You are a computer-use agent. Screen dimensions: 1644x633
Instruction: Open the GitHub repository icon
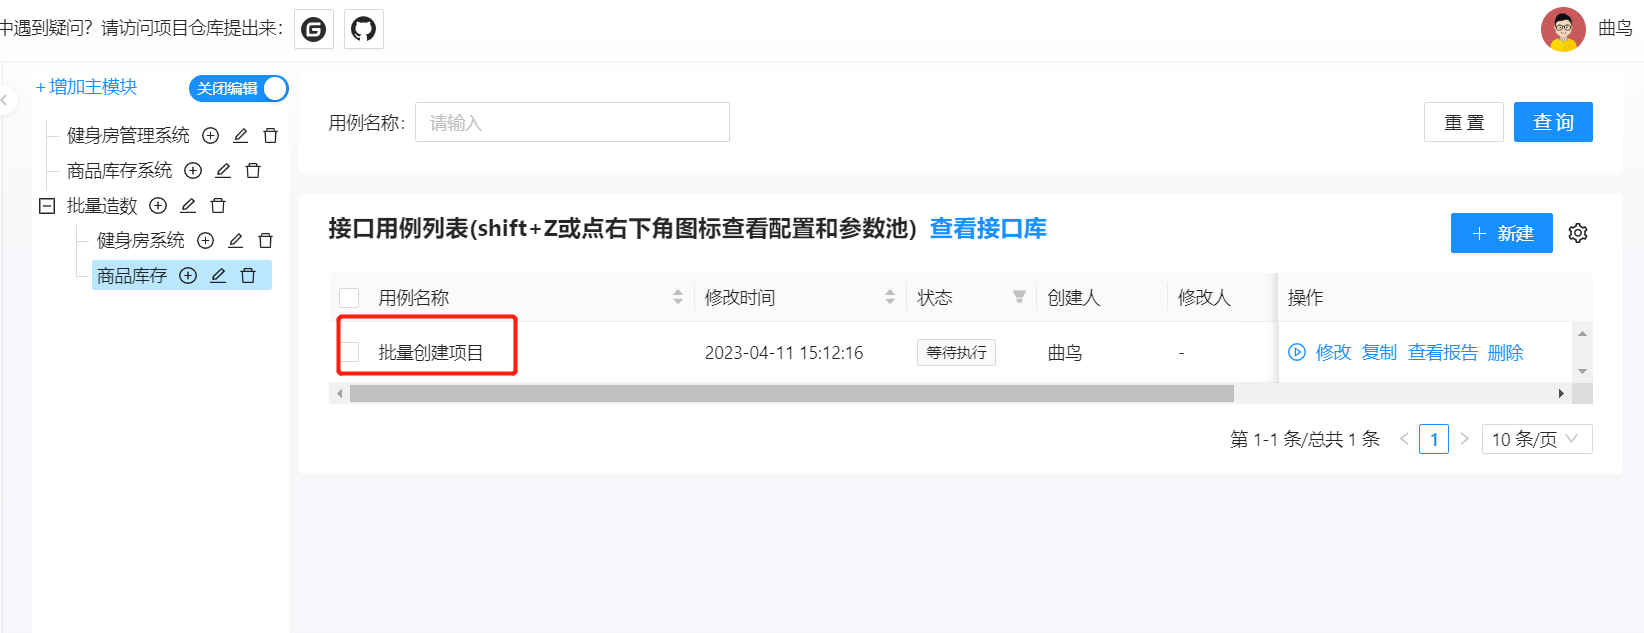point(364,29)
